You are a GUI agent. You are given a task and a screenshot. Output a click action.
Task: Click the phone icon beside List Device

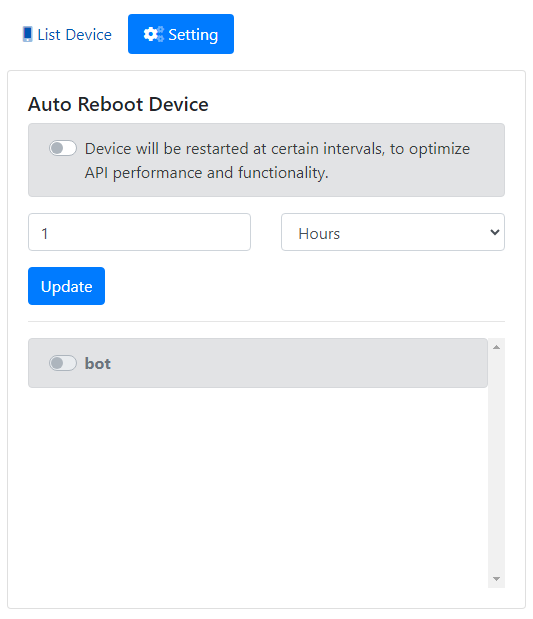click(27, 34)
